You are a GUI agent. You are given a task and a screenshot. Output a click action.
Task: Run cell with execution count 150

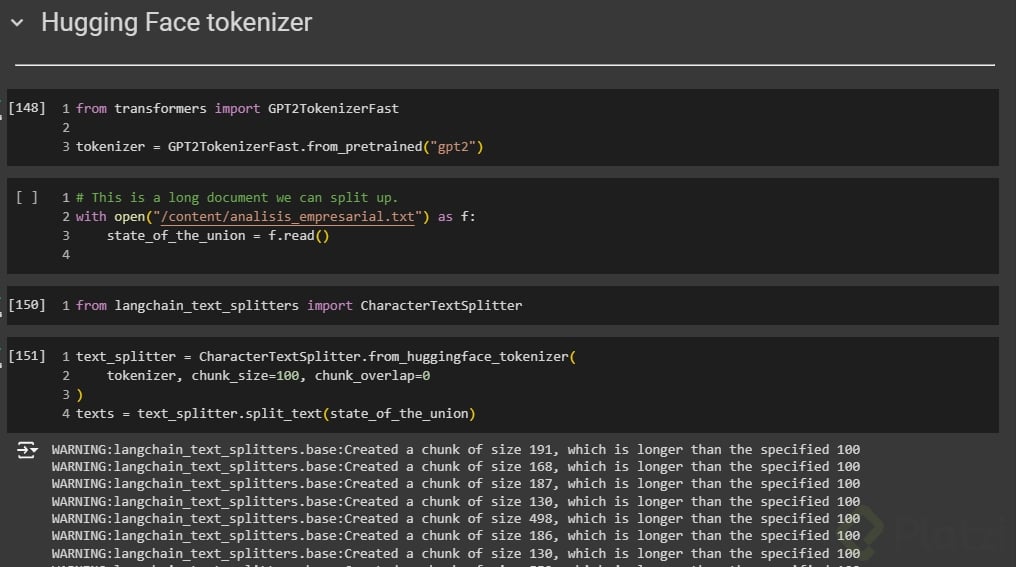(26, 305)
